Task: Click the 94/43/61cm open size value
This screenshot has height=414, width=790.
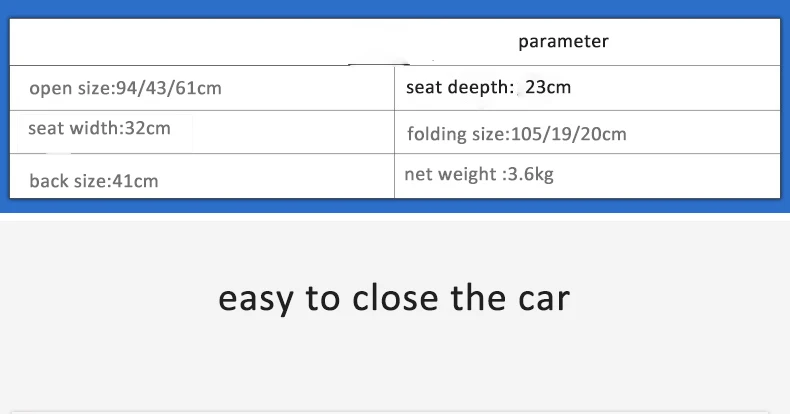Action: (169, 88)
